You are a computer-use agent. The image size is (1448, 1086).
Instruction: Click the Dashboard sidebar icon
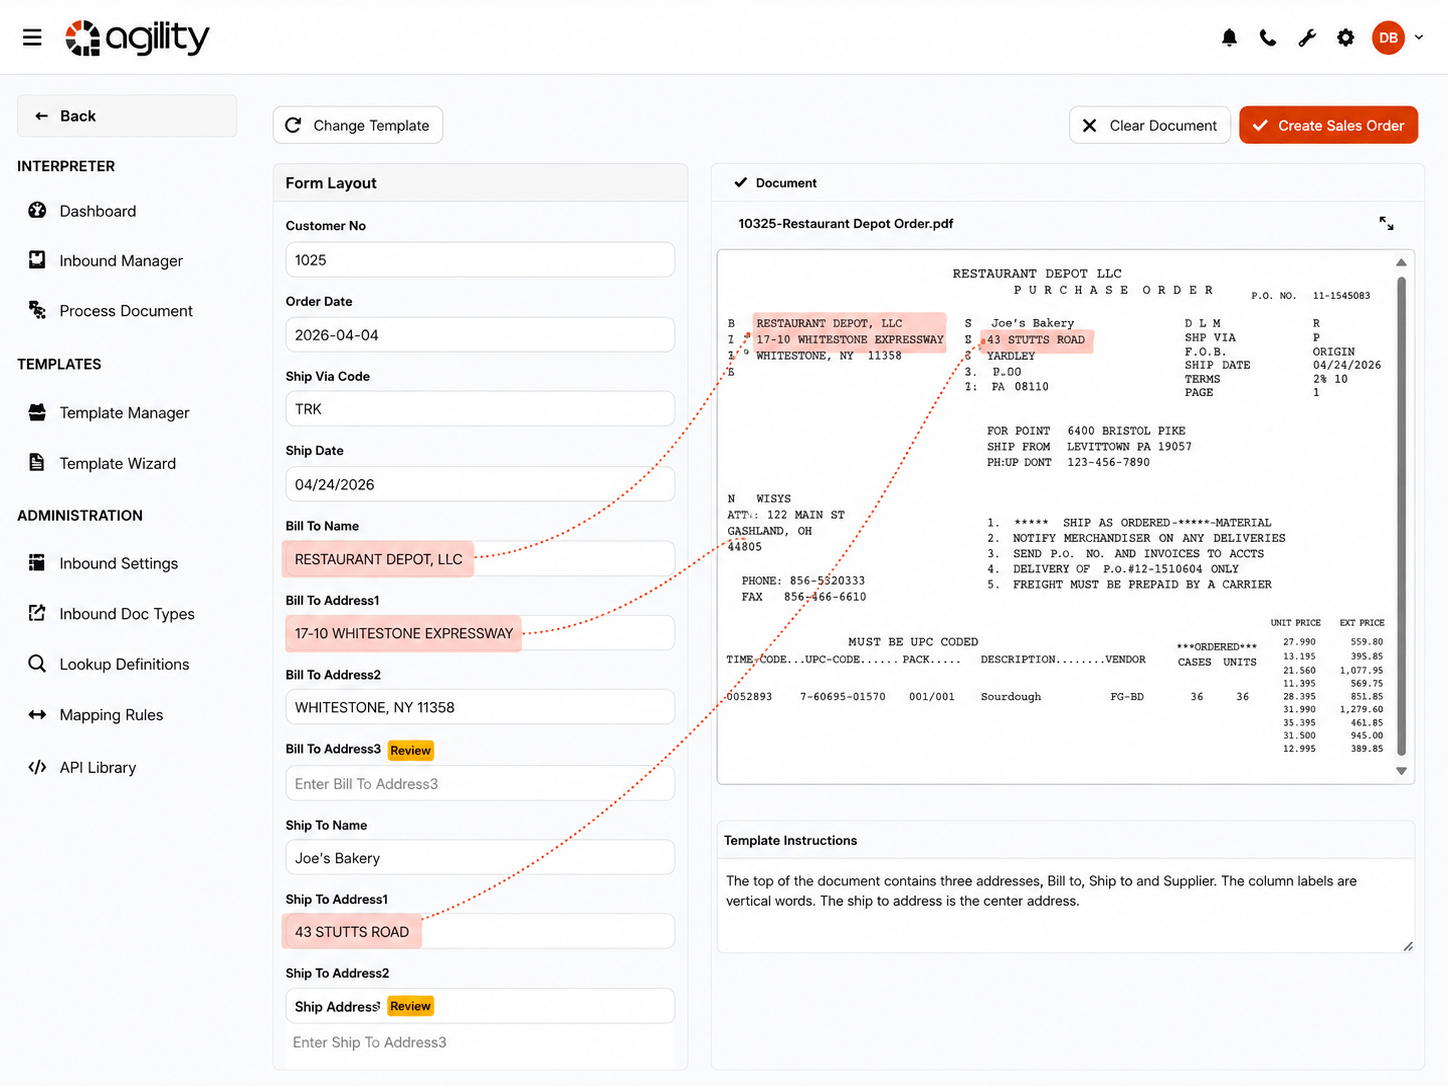pos(37,210)
